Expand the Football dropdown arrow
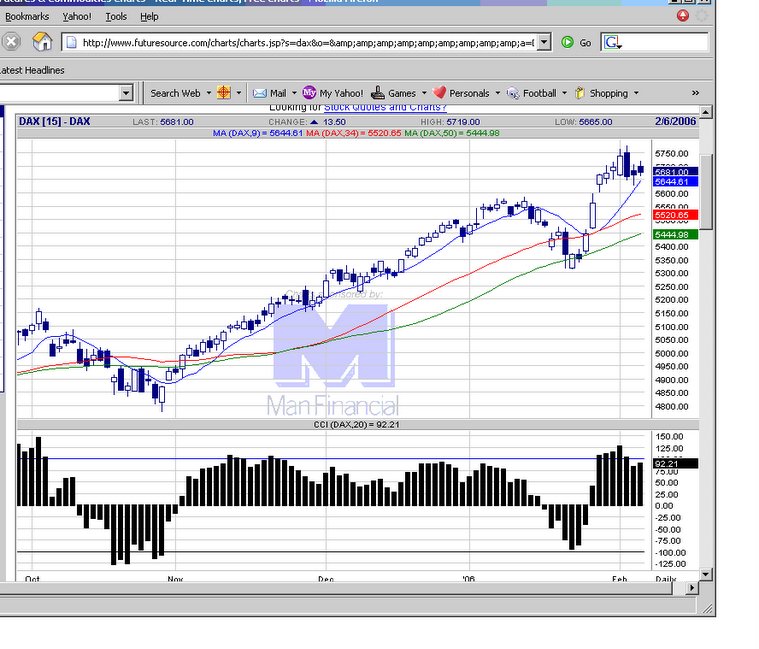Image resolution: width=759 pixels, height=649 pixels. pos(564,93)
